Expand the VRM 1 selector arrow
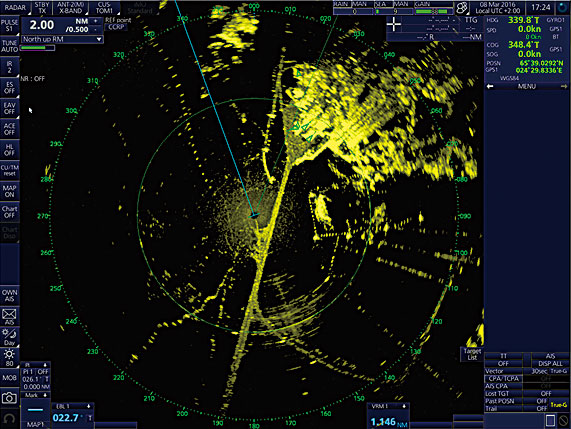The width and height of the screenshot is (571, 429). click(x=404, y=406)
